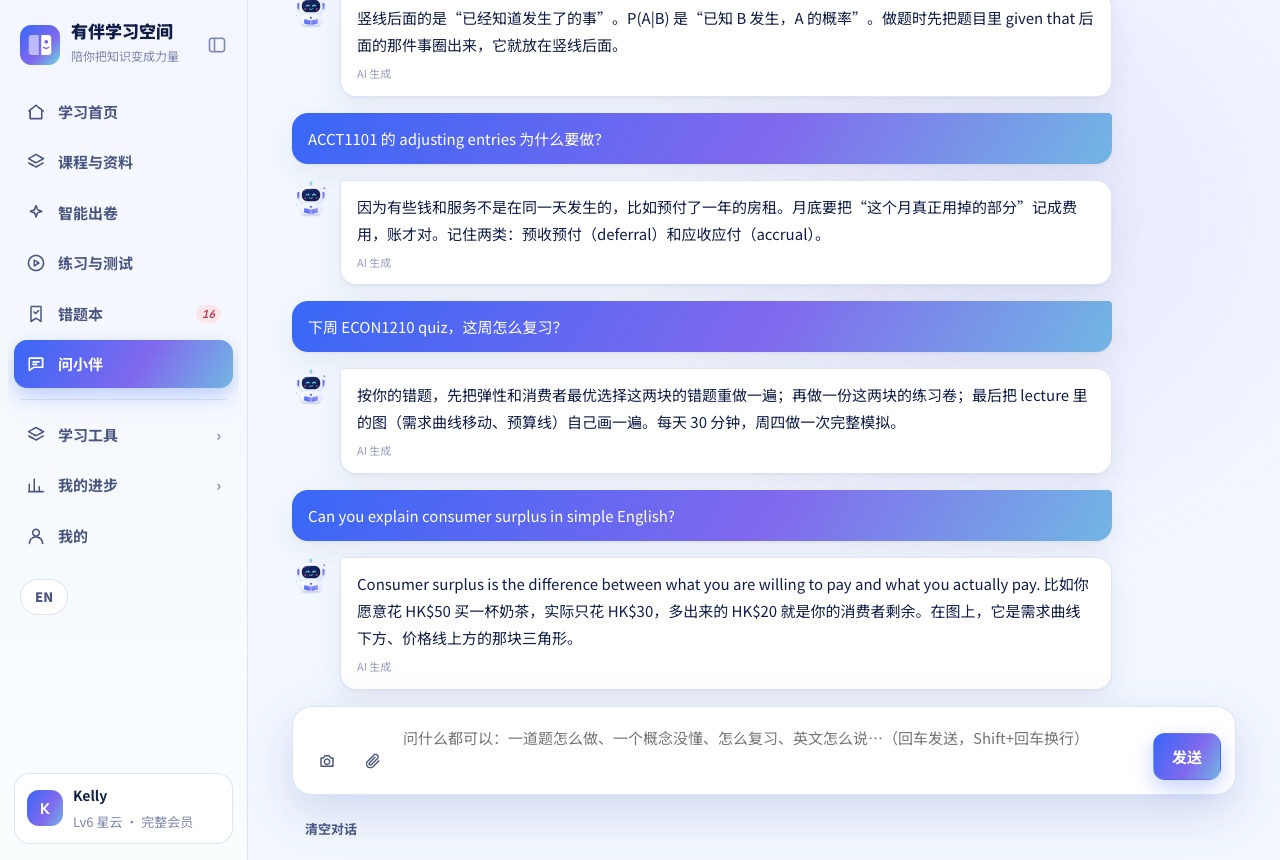Viewport: 1280px width, 860px height.
Task: Click the bookmark icon beside 错题本
Action: pyautogui.click(x=36, y=314)
